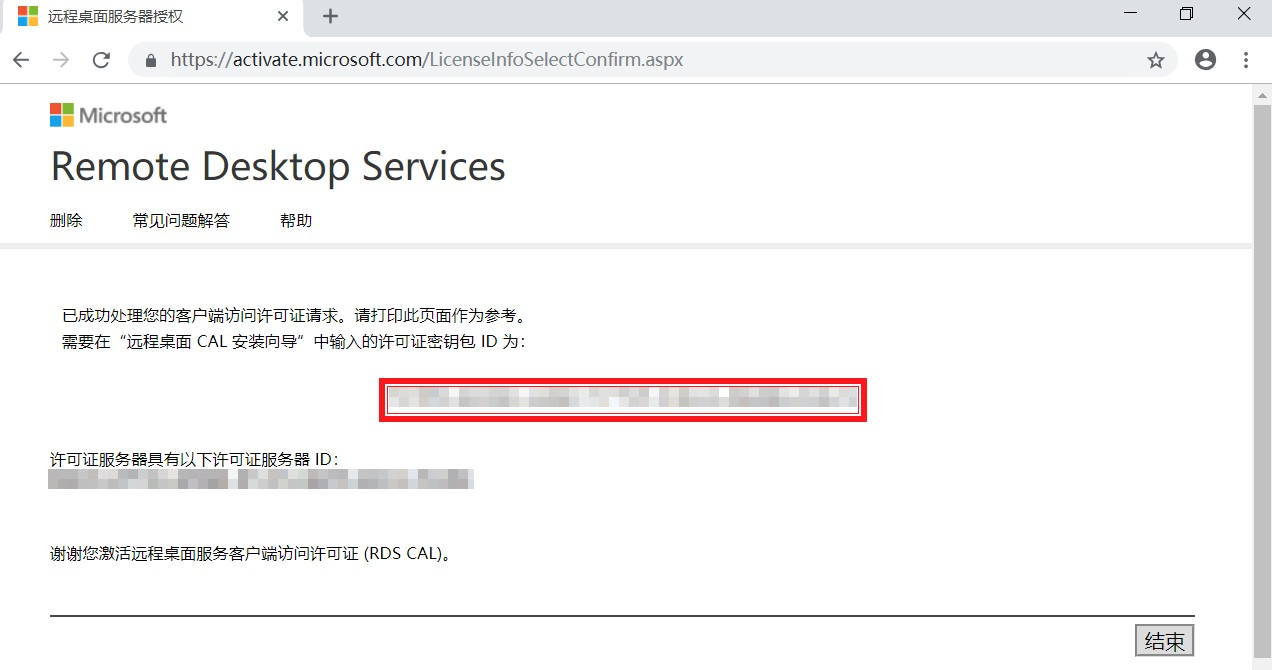Screen dimensions: 1272x670
Task: Click the forward navigation arrow
Action: pos(61,60)
